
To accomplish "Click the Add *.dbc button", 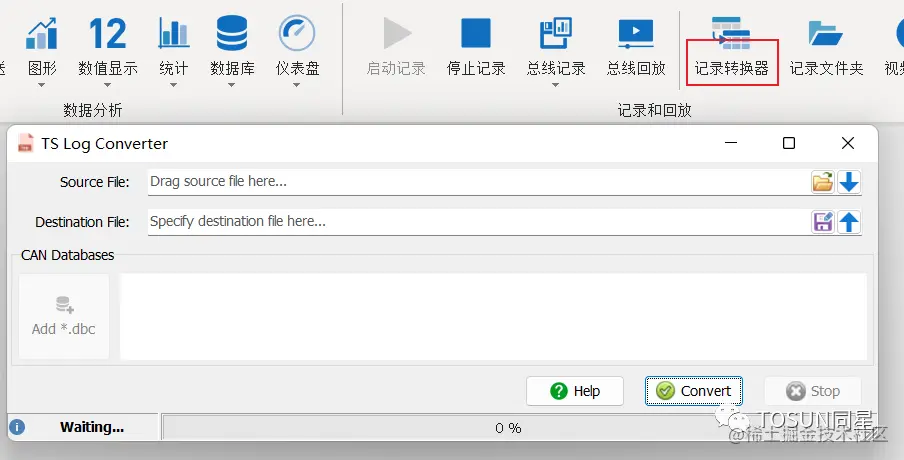I will (x=64, y=316).
